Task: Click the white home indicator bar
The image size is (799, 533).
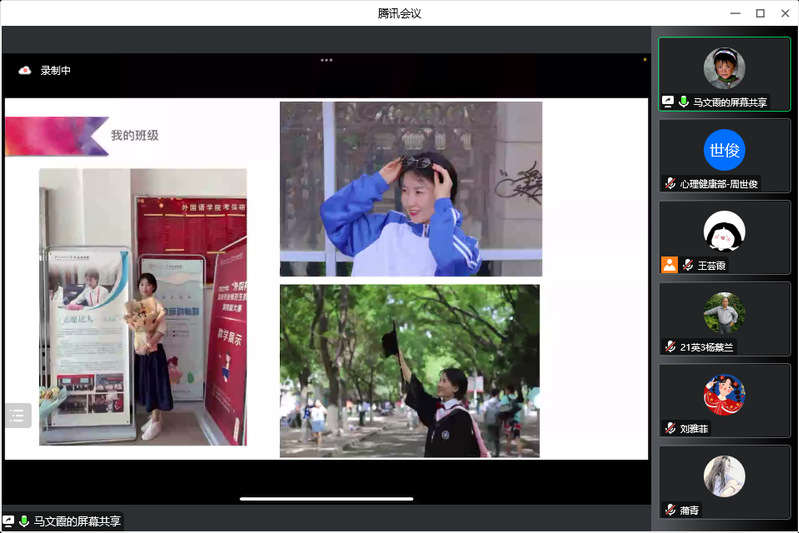Action: pyautogui.click(x=326, y=498)
